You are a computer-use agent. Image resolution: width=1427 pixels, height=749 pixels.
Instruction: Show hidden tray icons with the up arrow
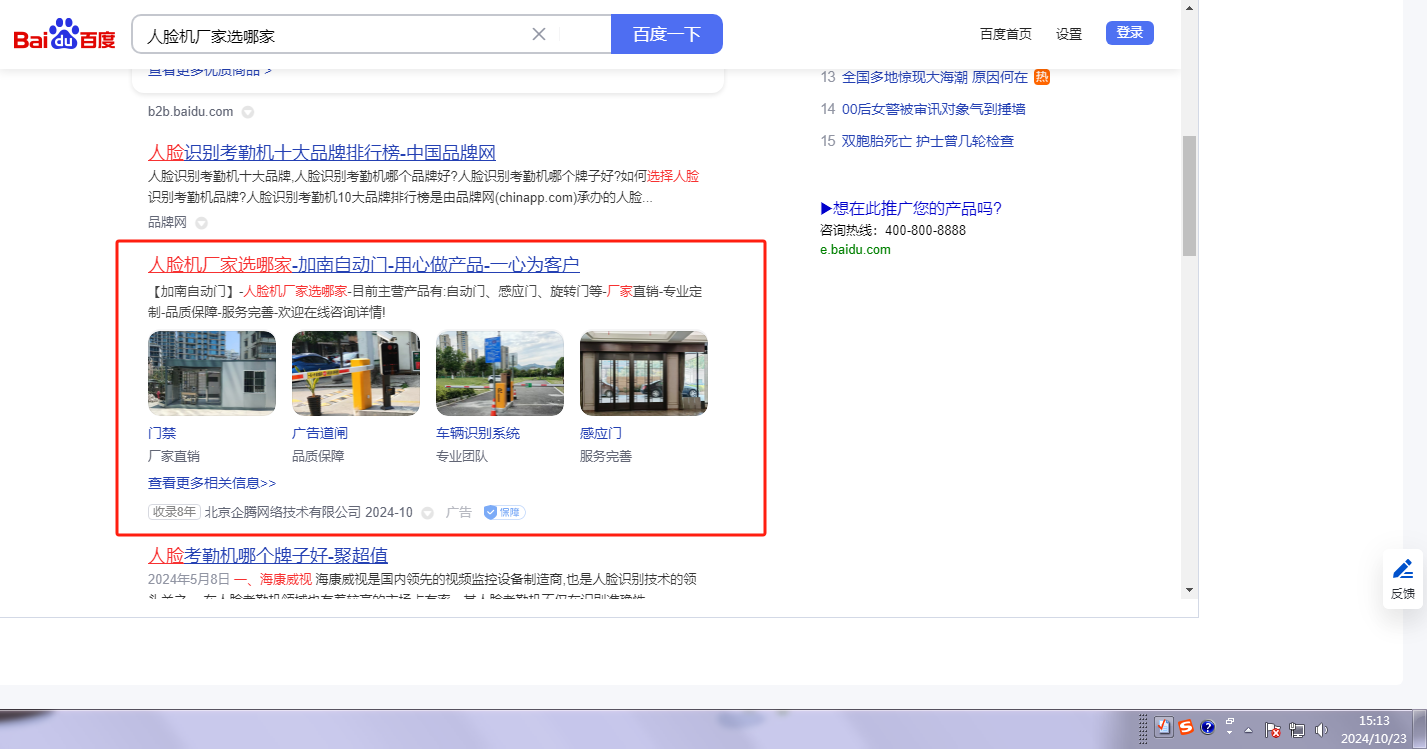[1248, 729]
